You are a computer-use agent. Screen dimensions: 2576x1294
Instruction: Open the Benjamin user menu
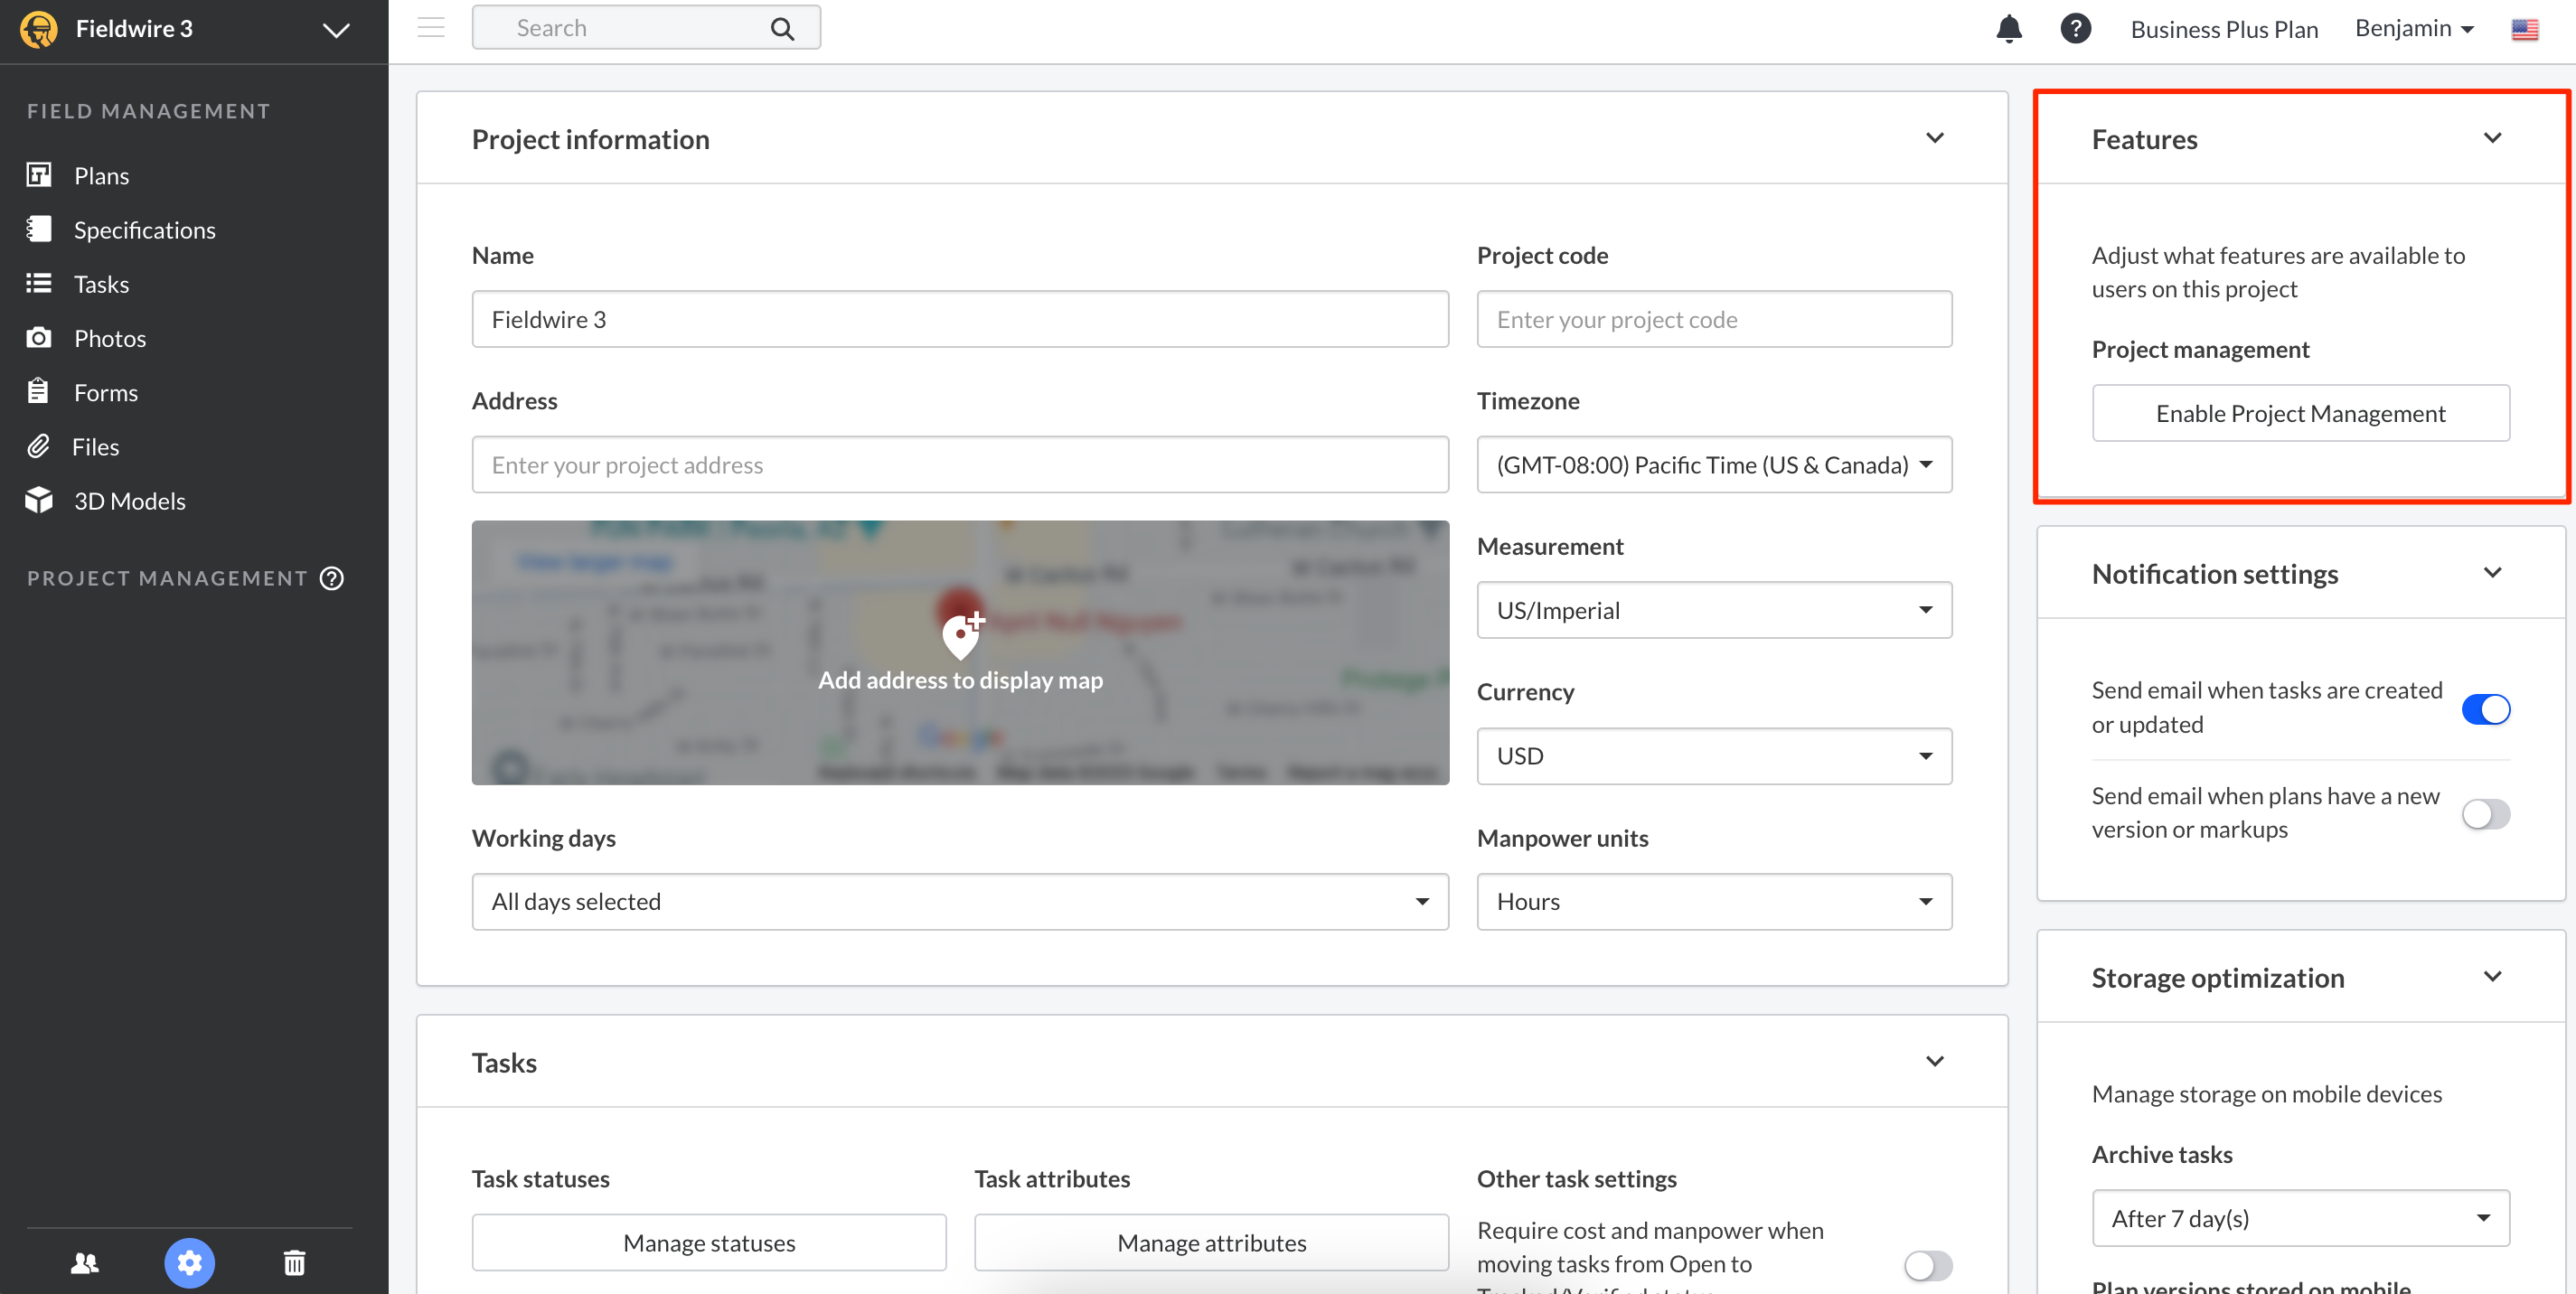tap(2413, 28)
